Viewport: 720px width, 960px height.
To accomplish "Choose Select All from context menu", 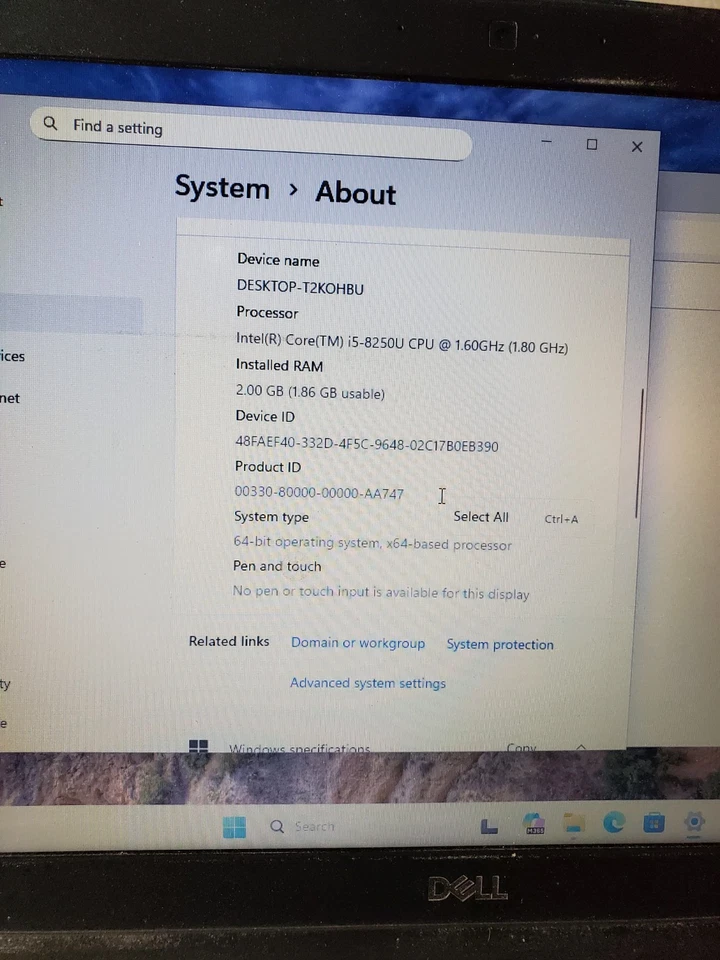I will click(481, 517).
